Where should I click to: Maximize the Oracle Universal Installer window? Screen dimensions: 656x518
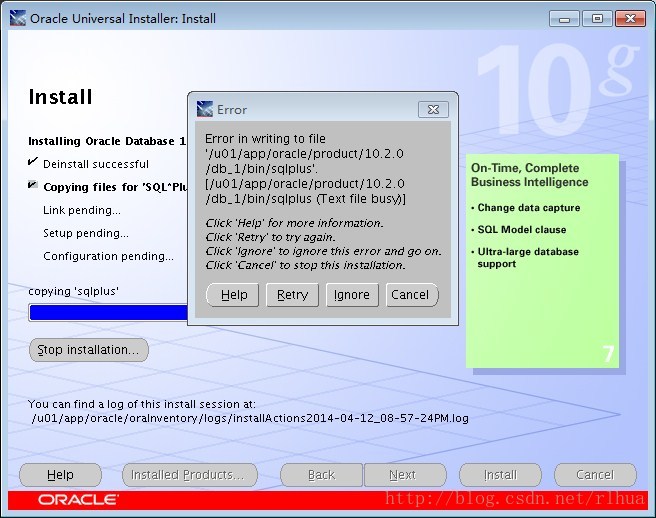tap(597, 19)
